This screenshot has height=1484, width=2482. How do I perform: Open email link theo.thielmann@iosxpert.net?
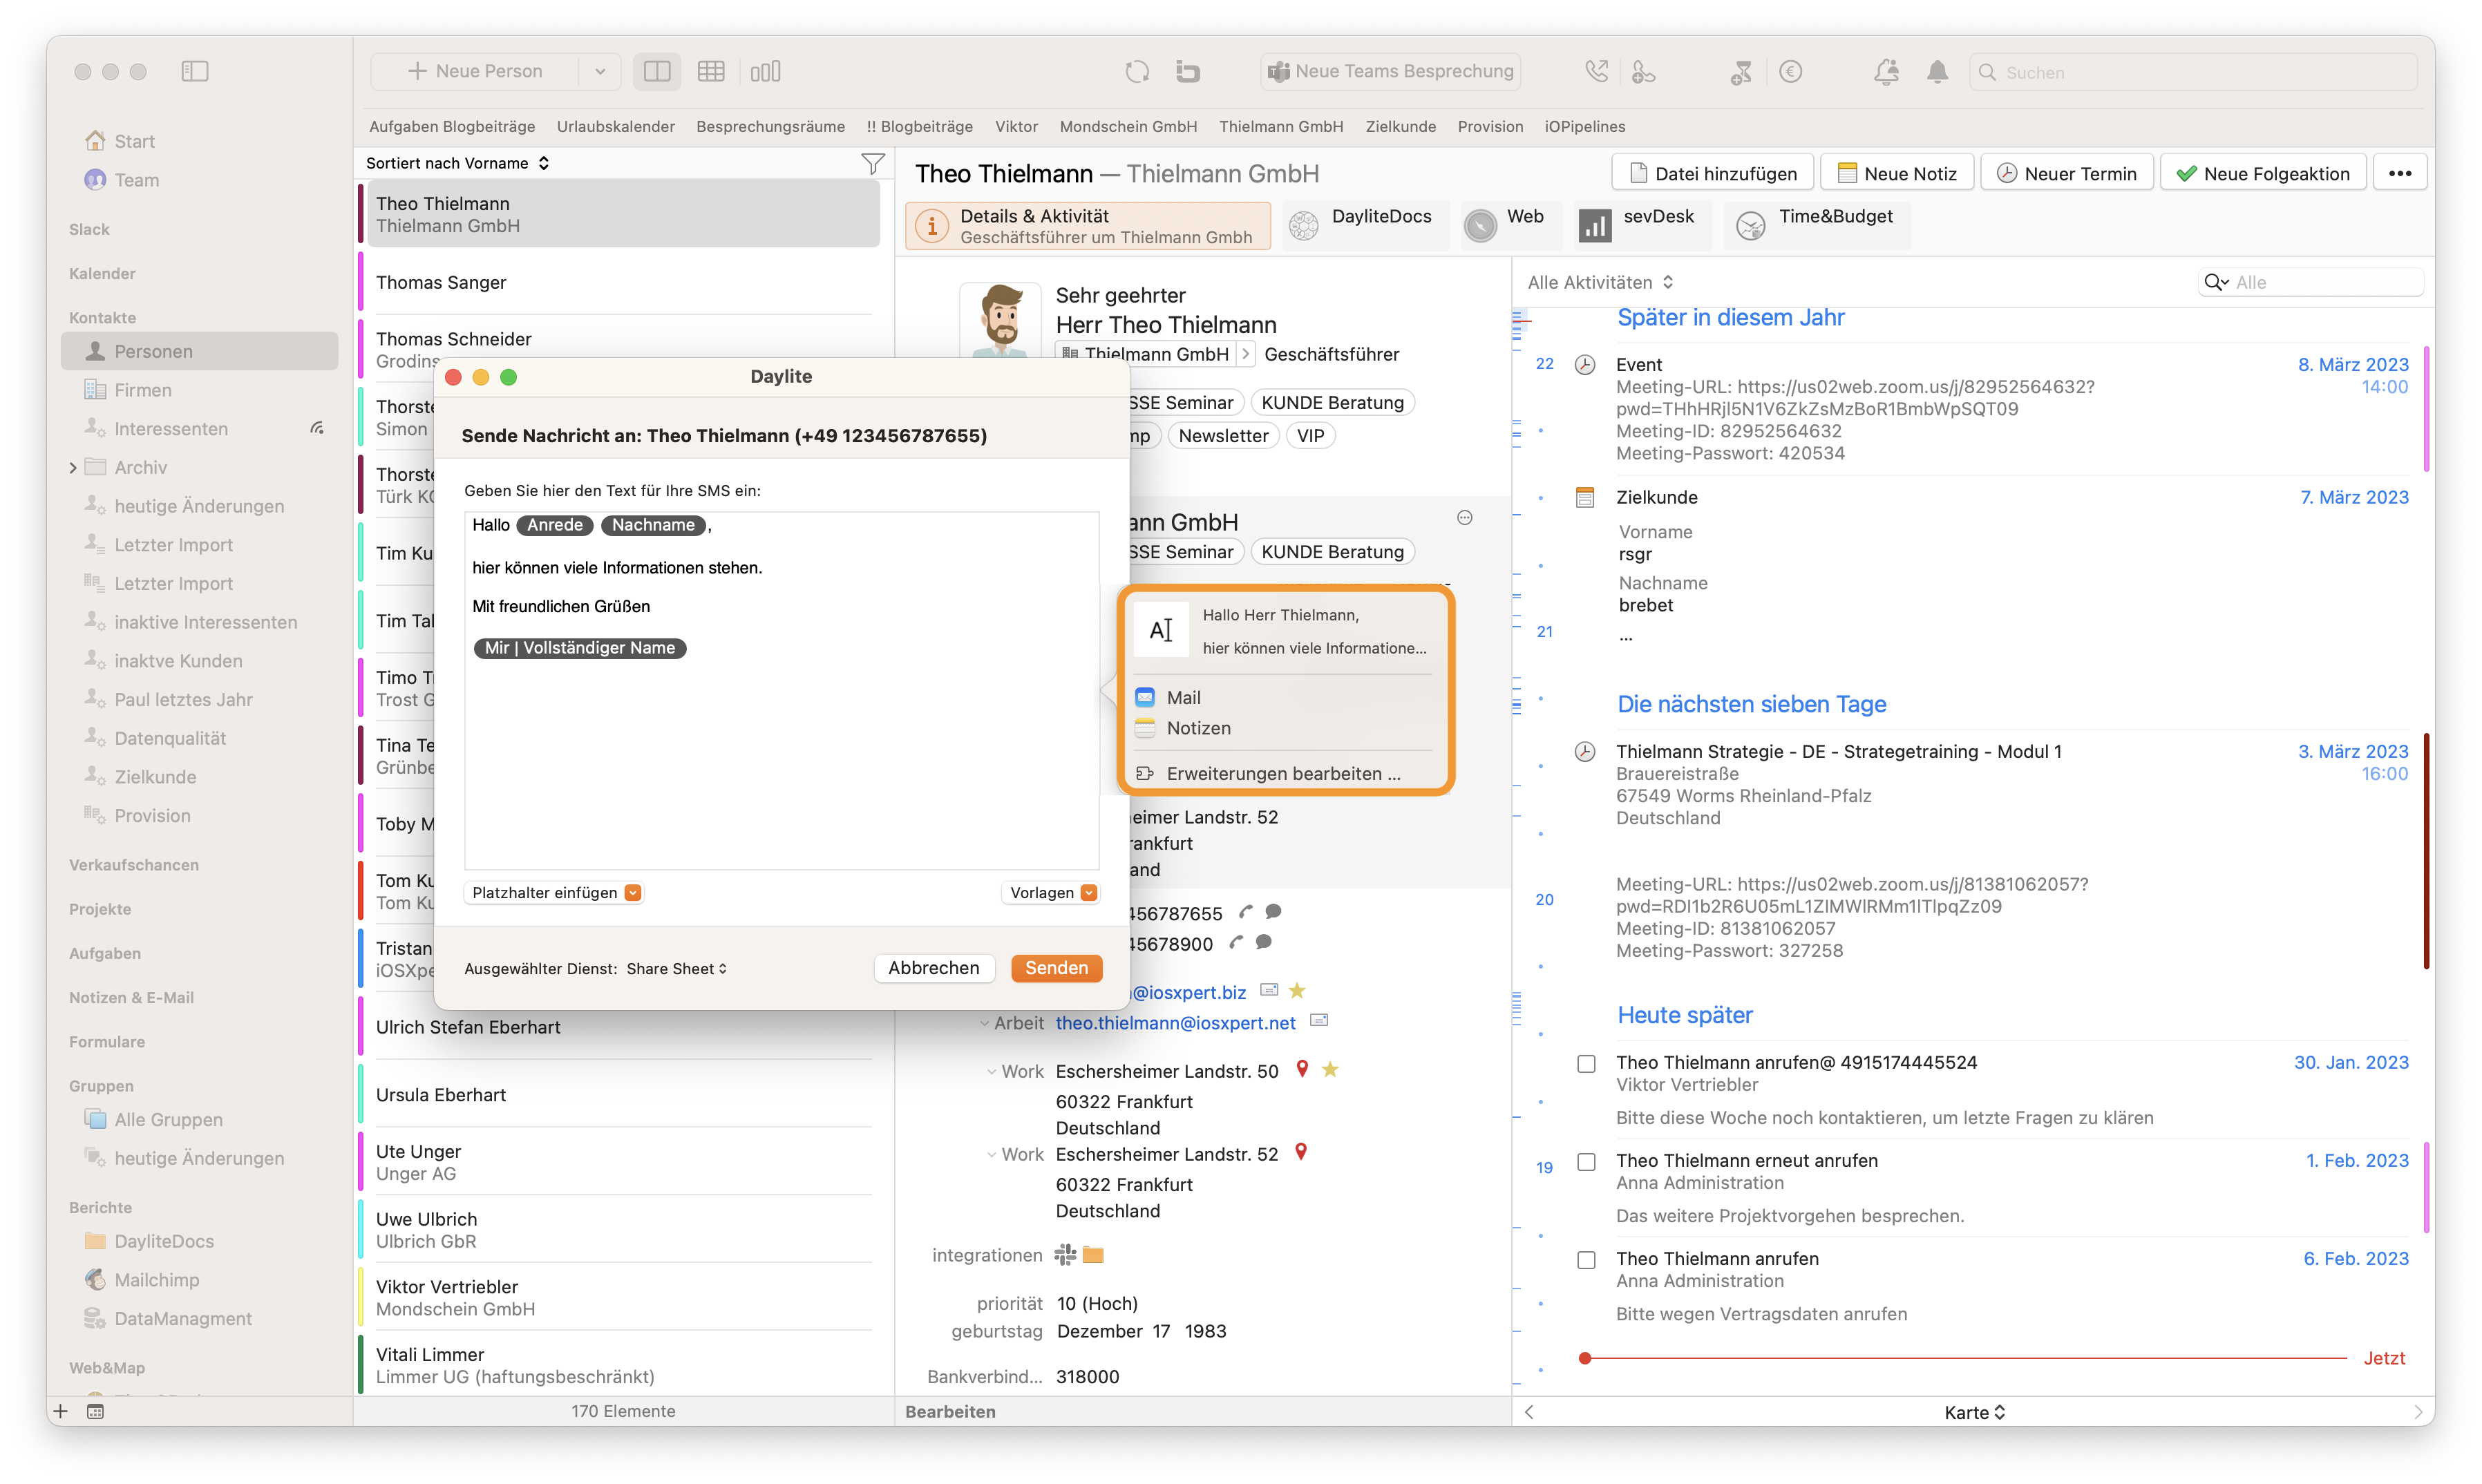[x=1175, y=1022]
